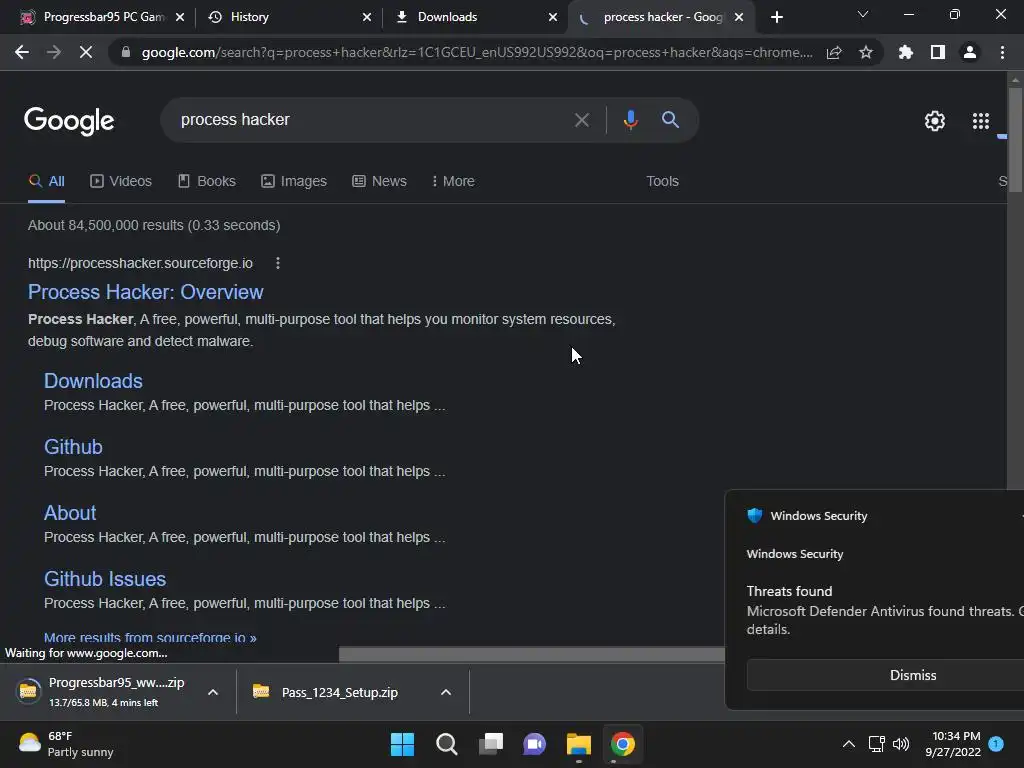This screenshot has height=768, width=1024.
Task: Open the Windows Start menu
Action: tap(402, 744)
